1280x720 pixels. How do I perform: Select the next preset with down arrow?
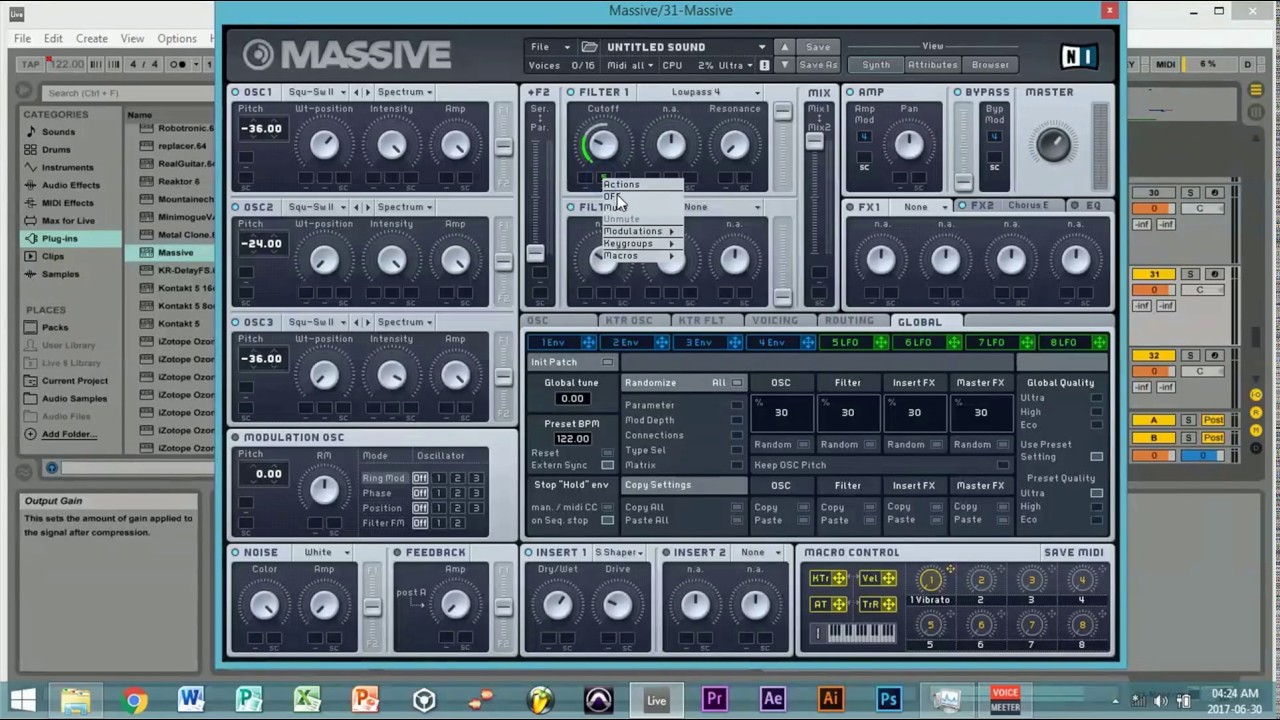coord(784,65)
